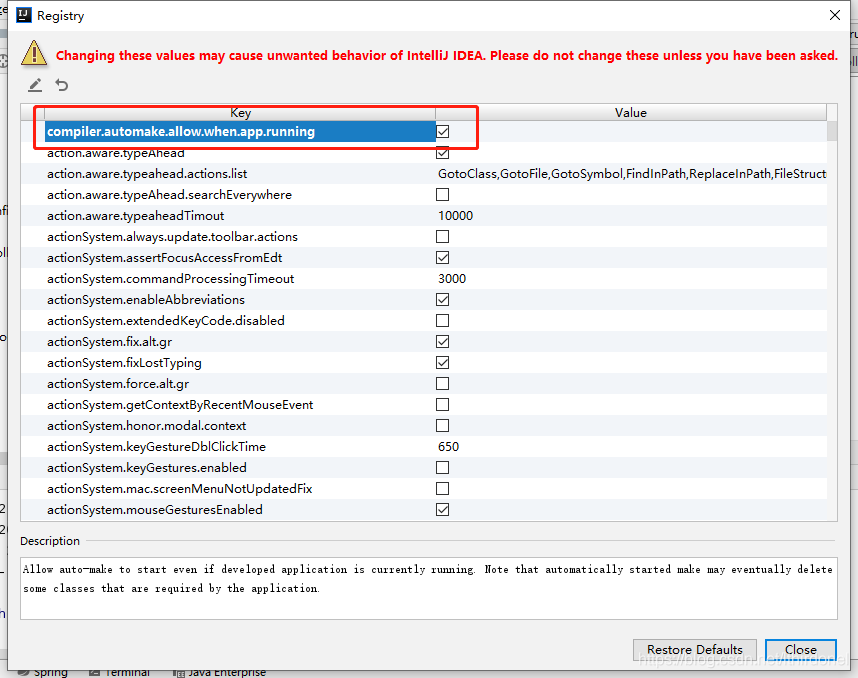The image size is (858, 678).
Task: Enable actionSystem.getContextByRecentMouseEvent checkbox
Action: pyautogui.click(x=443, y=405)
